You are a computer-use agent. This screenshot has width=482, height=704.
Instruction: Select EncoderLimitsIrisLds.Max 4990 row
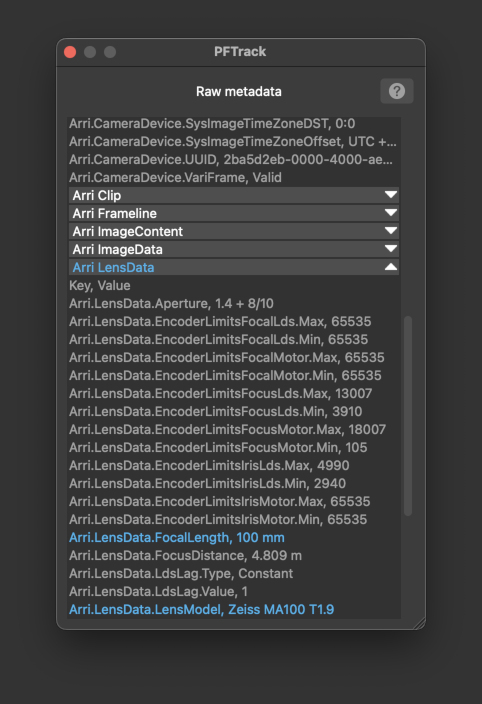(234, 465)
